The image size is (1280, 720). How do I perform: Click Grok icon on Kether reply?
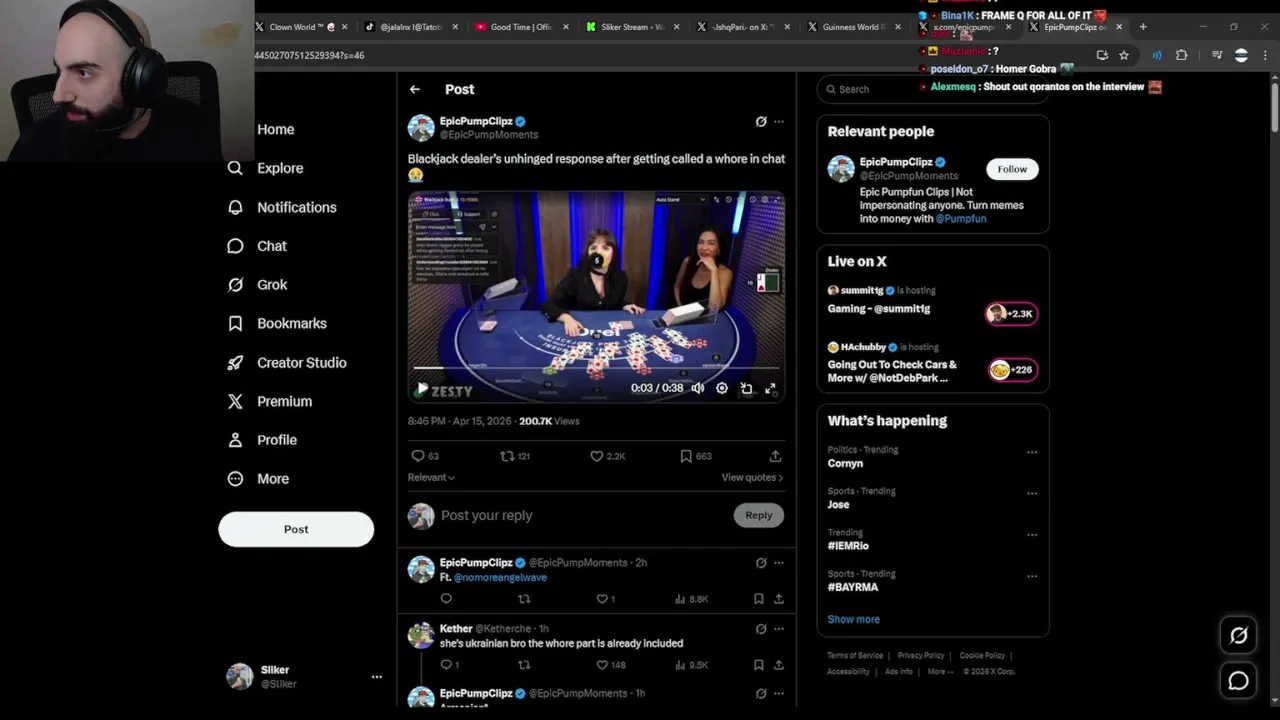tap(761, 629)
